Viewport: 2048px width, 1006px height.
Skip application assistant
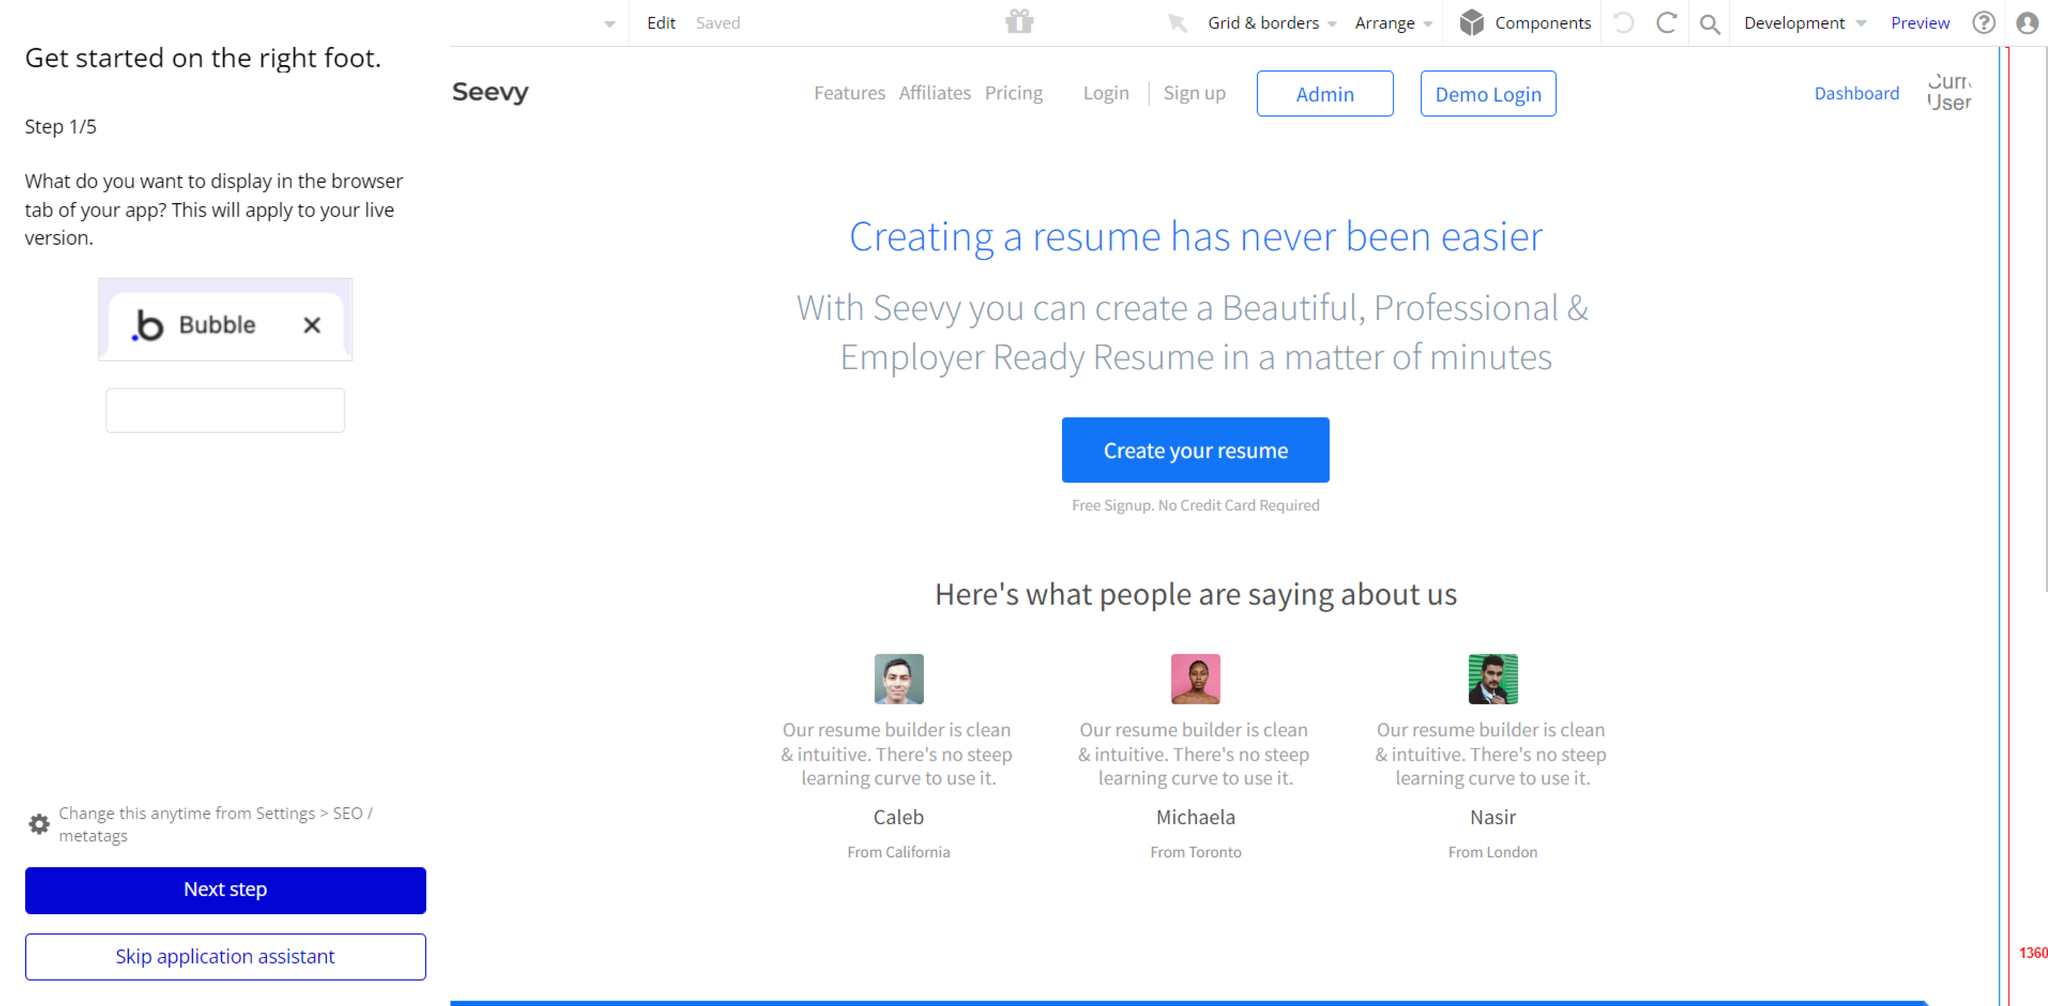point(225,957)
